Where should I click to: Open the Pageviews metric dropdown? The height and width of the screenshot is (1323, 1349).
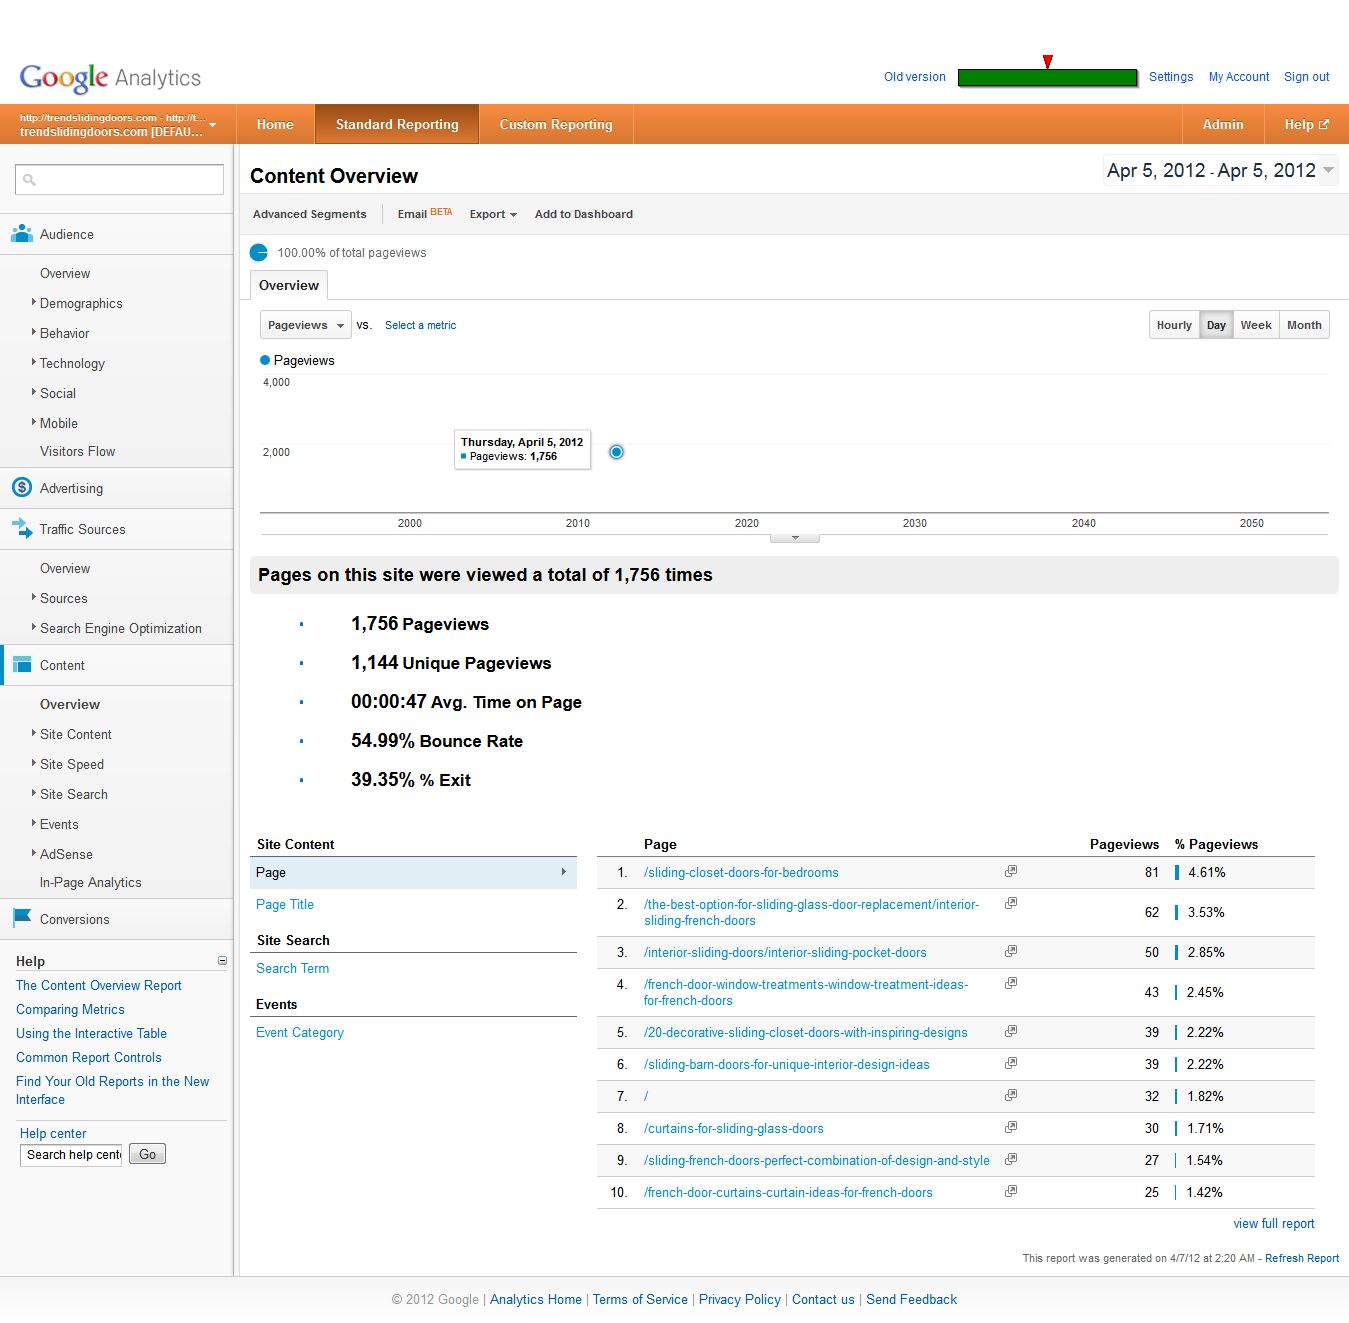coord(305,325)
